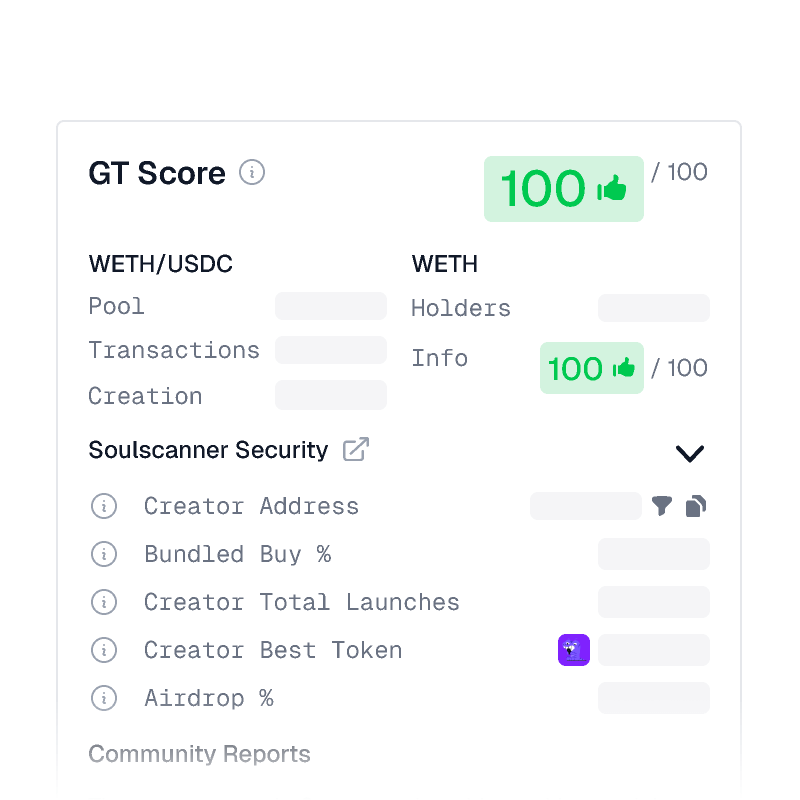Click the GT Score title
The height and width of the screenshot is (800, 800).
click(157, 173)
